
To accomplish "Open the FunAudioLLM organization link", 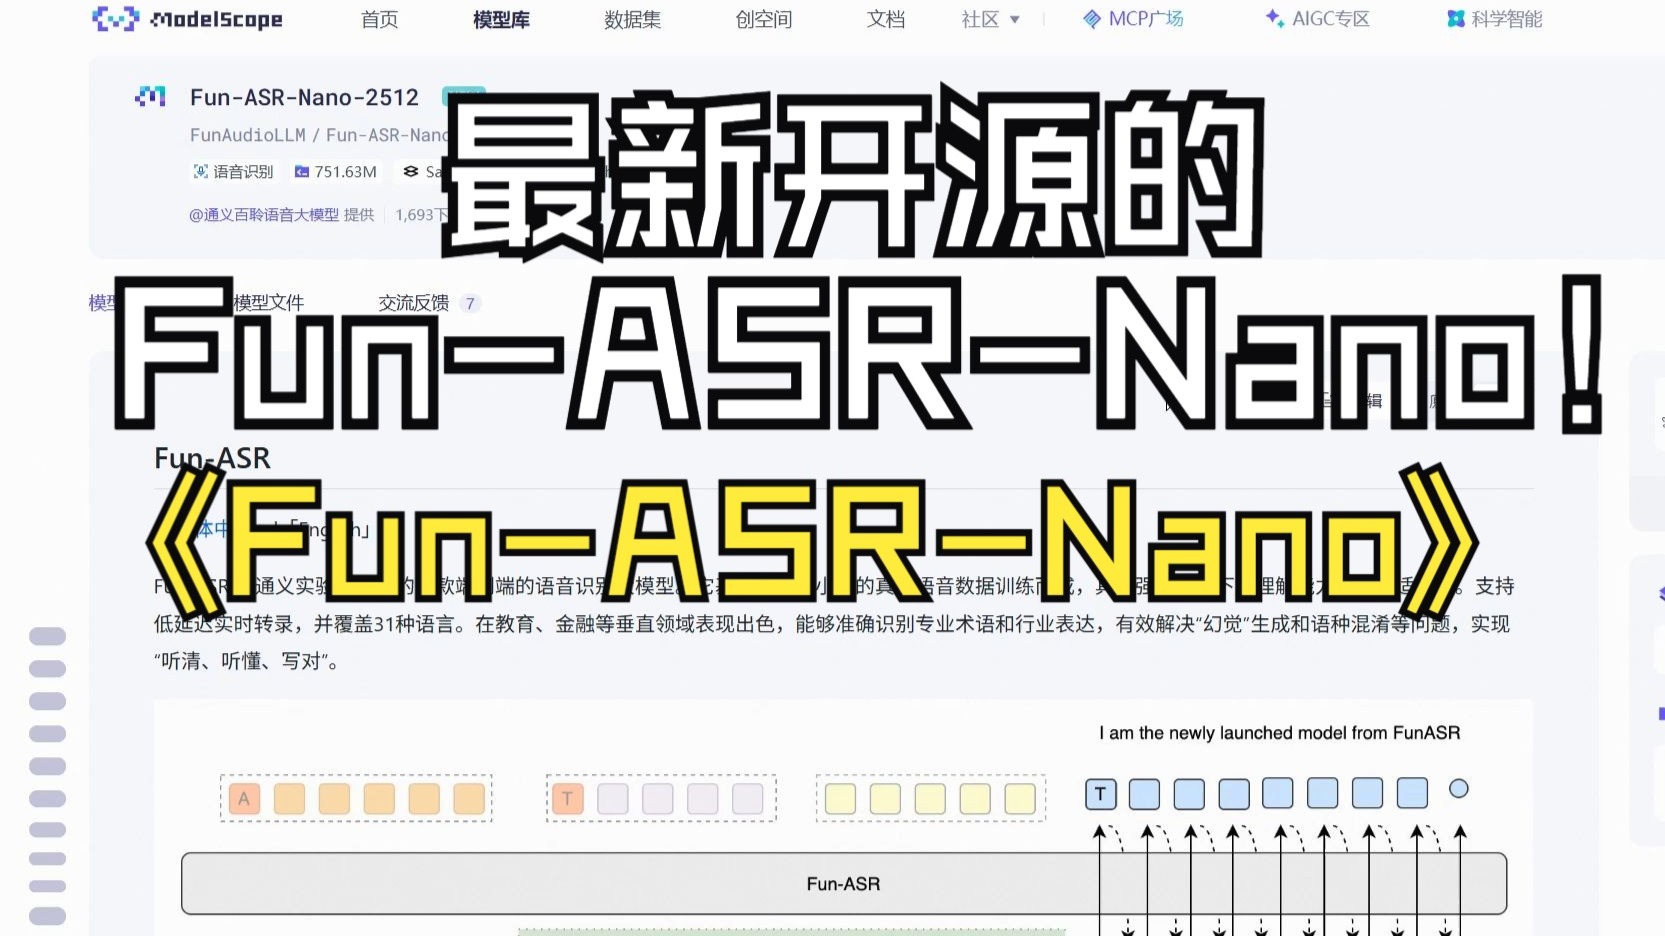I will (248, 135).
